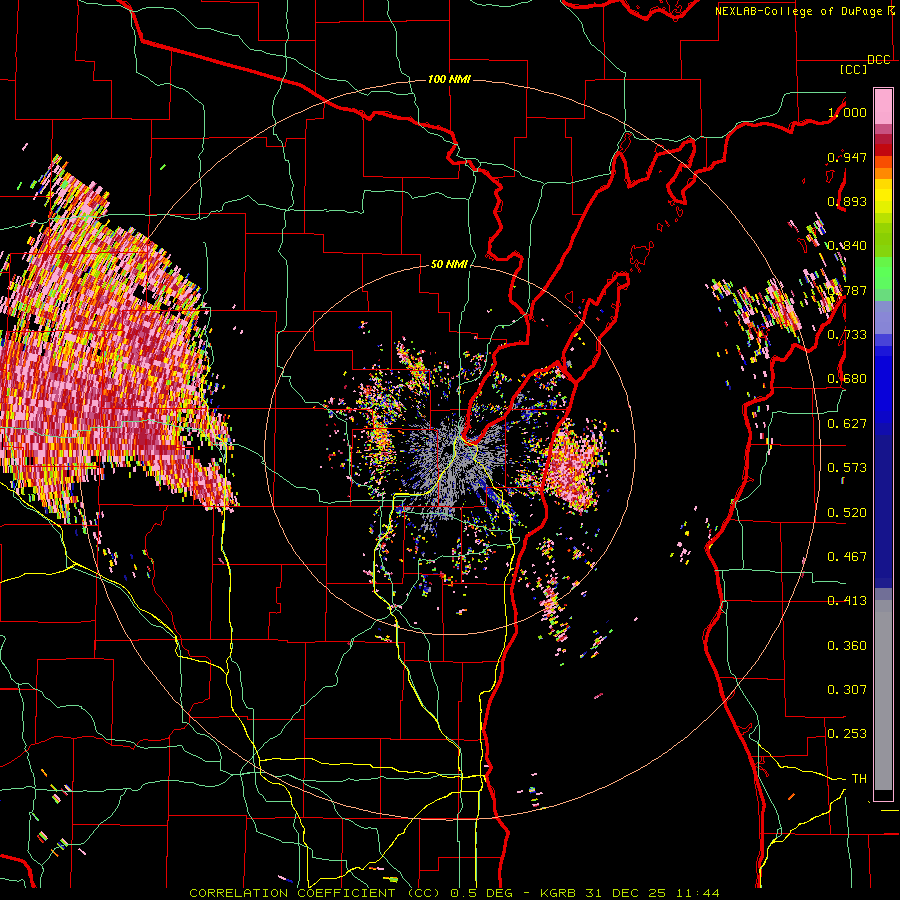Click the 0.5 DEG elevation text
Screen dimensions: 900x900
(x=481, y=893)
